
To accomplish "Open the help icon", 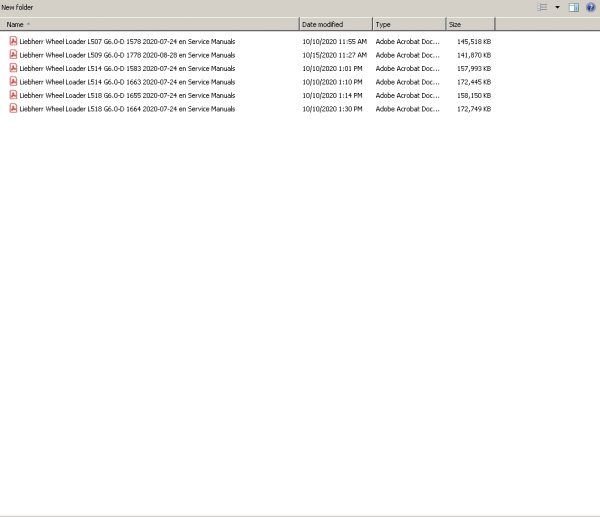I will 590,7.
